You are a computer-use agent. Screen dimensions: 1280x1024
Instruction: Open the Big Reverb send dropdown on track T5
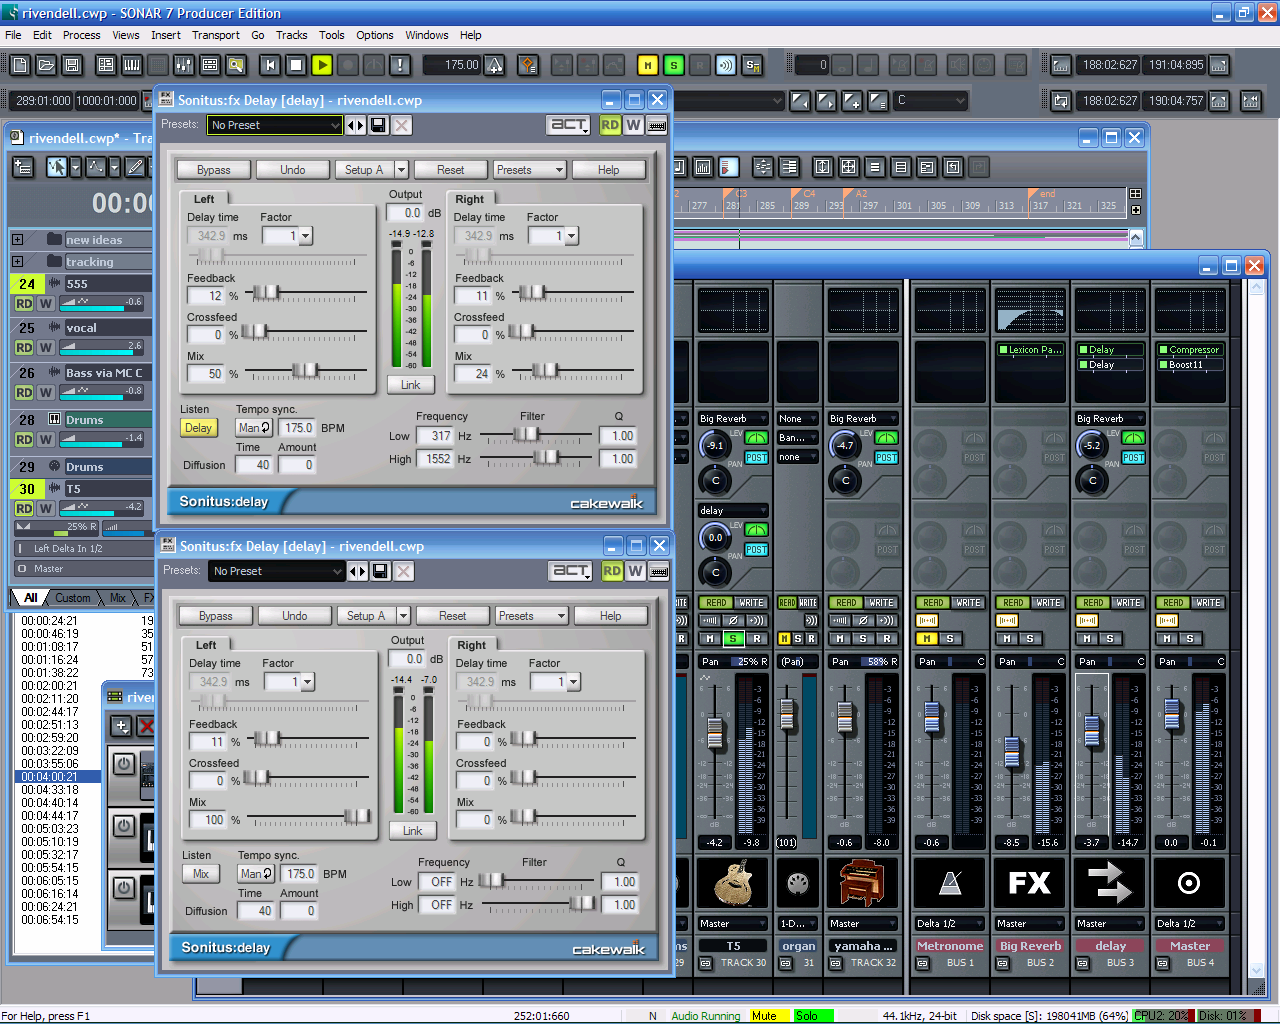click(733, 419)
